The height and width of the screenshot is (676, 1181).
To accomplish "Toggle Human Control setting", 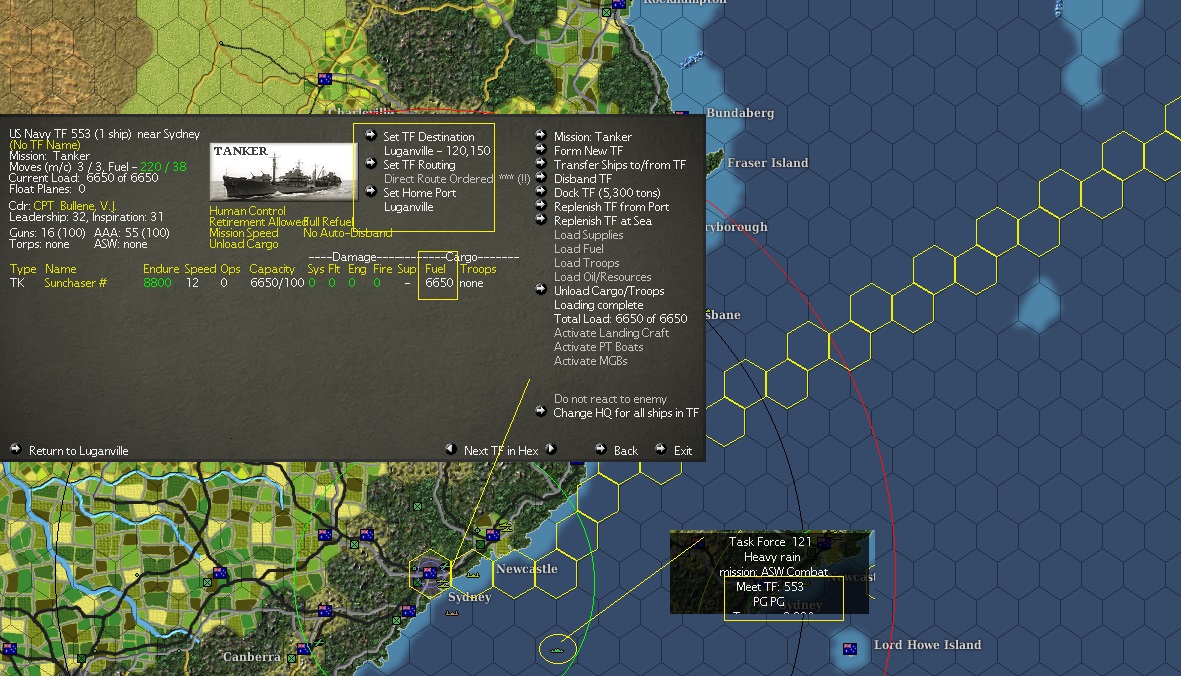I will click(247, 211).
